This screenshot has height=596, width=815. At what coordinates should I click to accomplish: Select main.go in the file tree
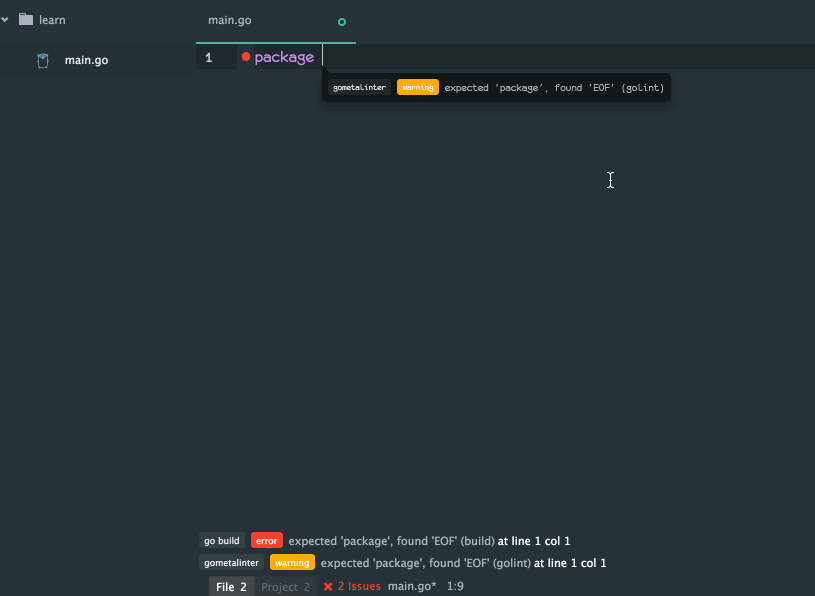pyautogui.click(x=85, y=60)
